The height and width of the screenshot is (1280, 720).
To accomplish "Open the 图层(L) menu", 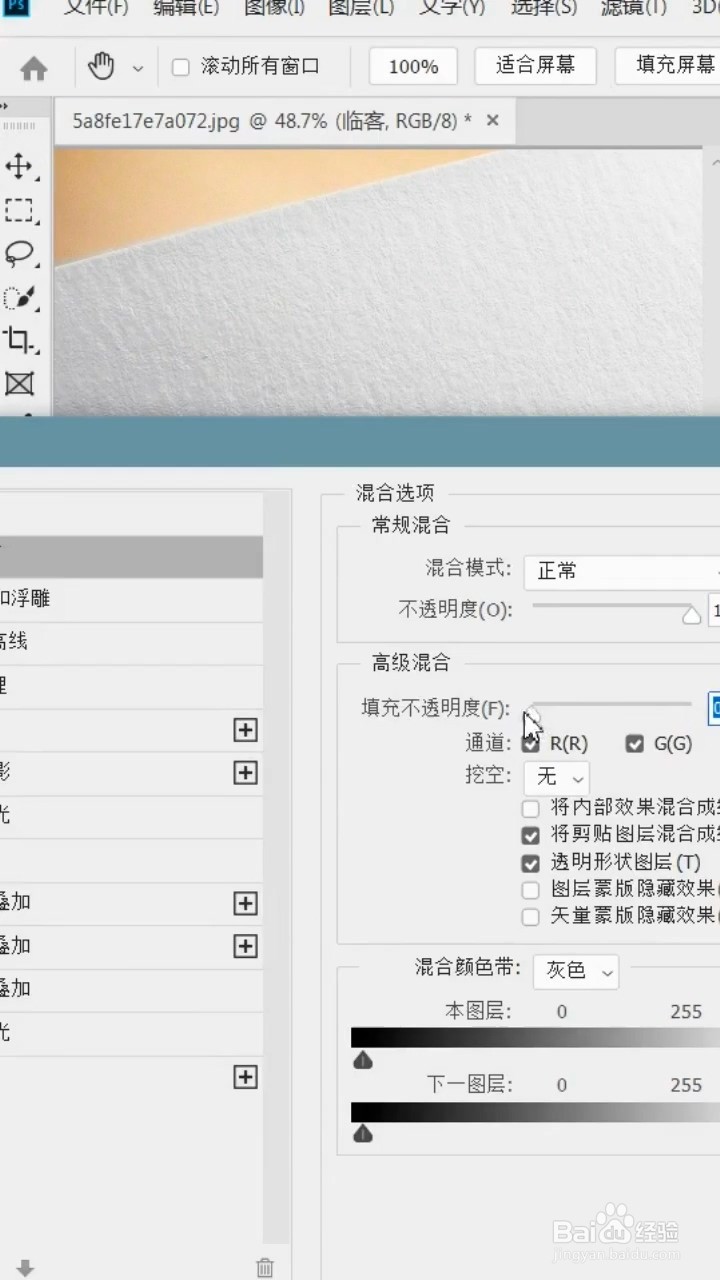I will (x=361, y=9).
